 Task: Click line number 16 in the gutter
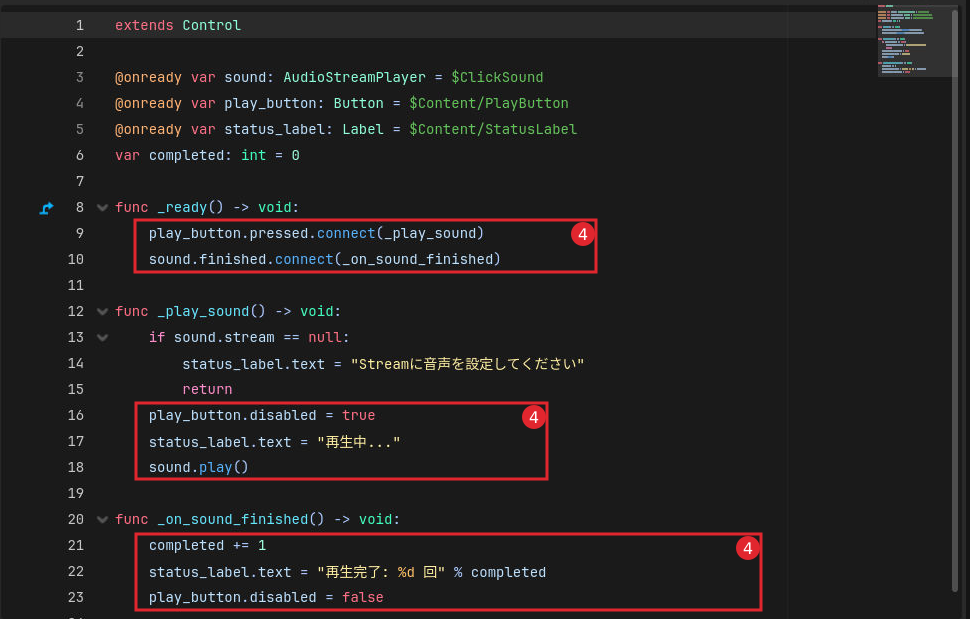pos(75,415)
